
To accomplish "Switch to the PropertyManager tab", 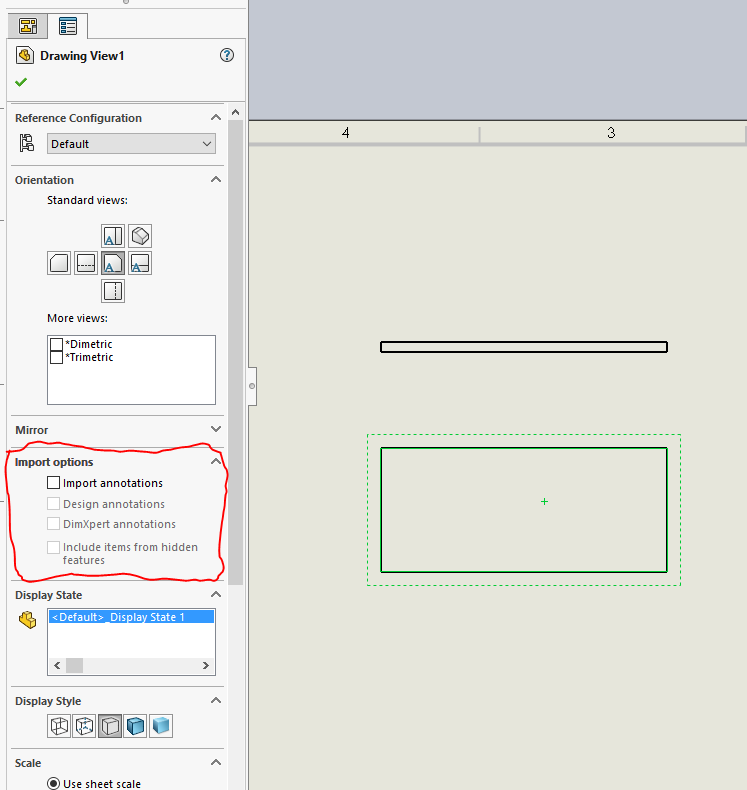I will tap(68, 26).
